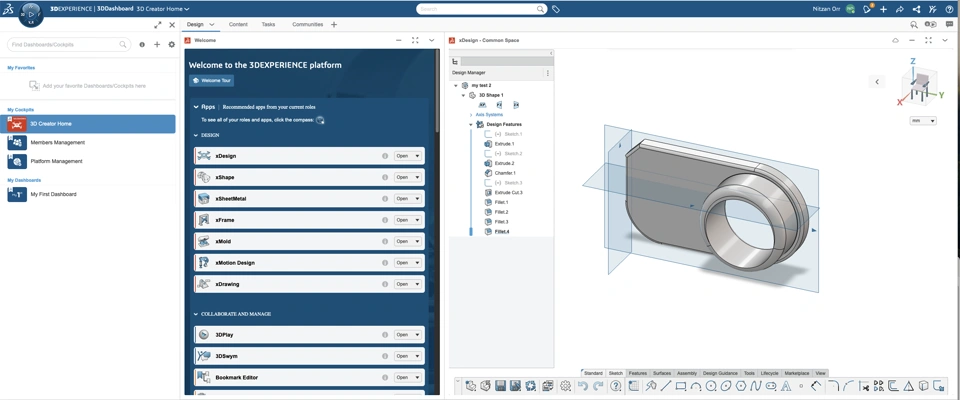Screen dimensions: 960x400
Task: Expand the Axis Systems node
Action: 471,115
